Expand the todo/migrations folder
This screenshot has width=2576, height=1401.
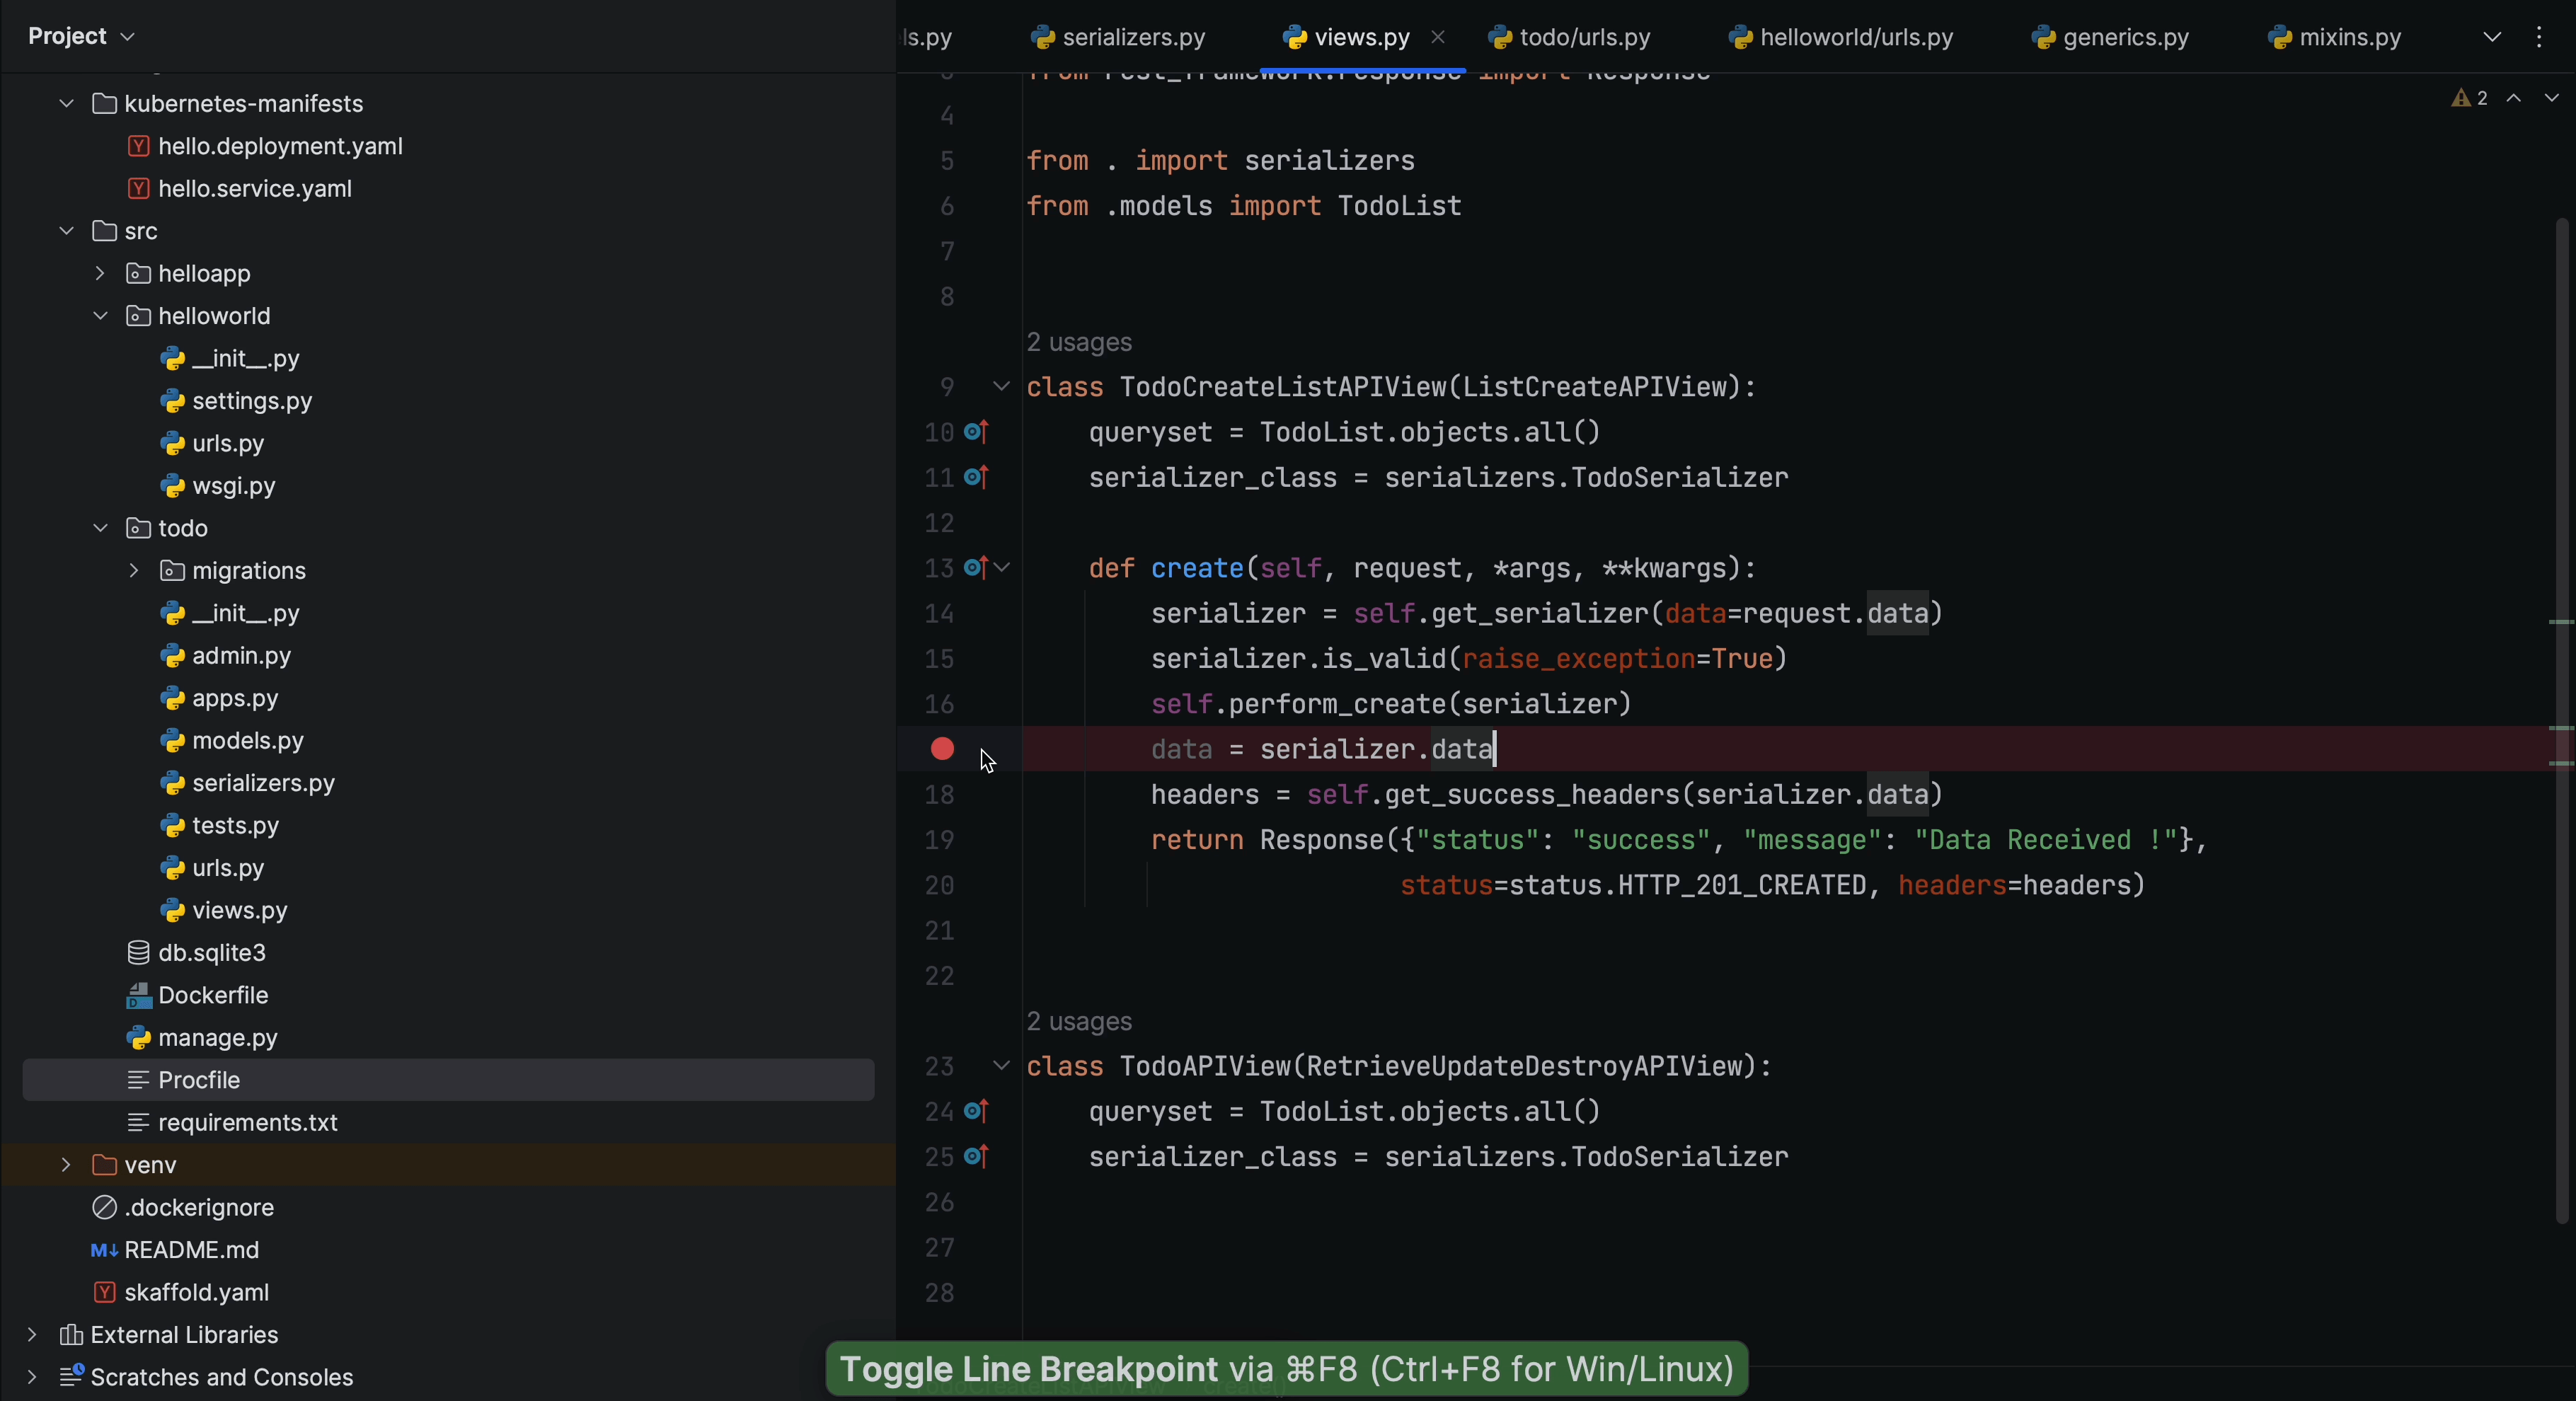(134, 570)
